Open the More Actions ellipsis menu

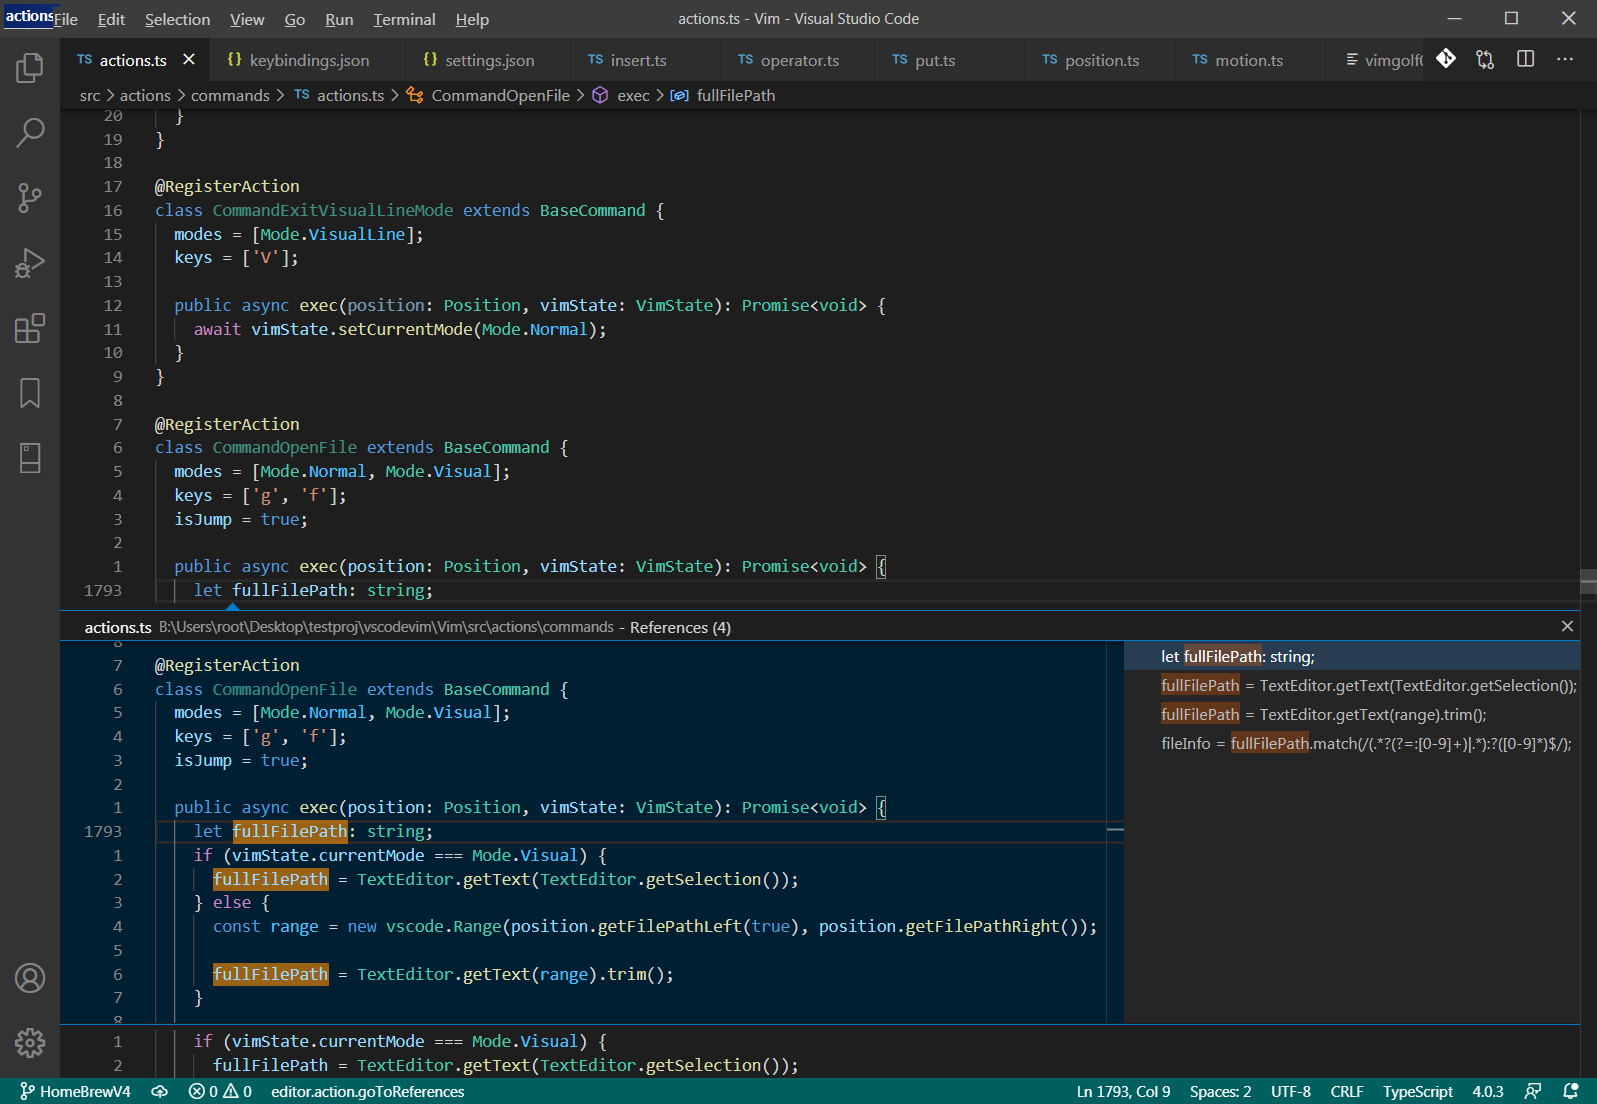tap(1565, 59)
